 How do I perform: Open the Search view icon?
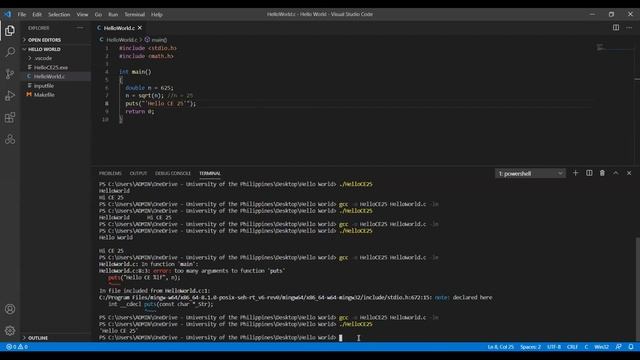coord(10,52)
